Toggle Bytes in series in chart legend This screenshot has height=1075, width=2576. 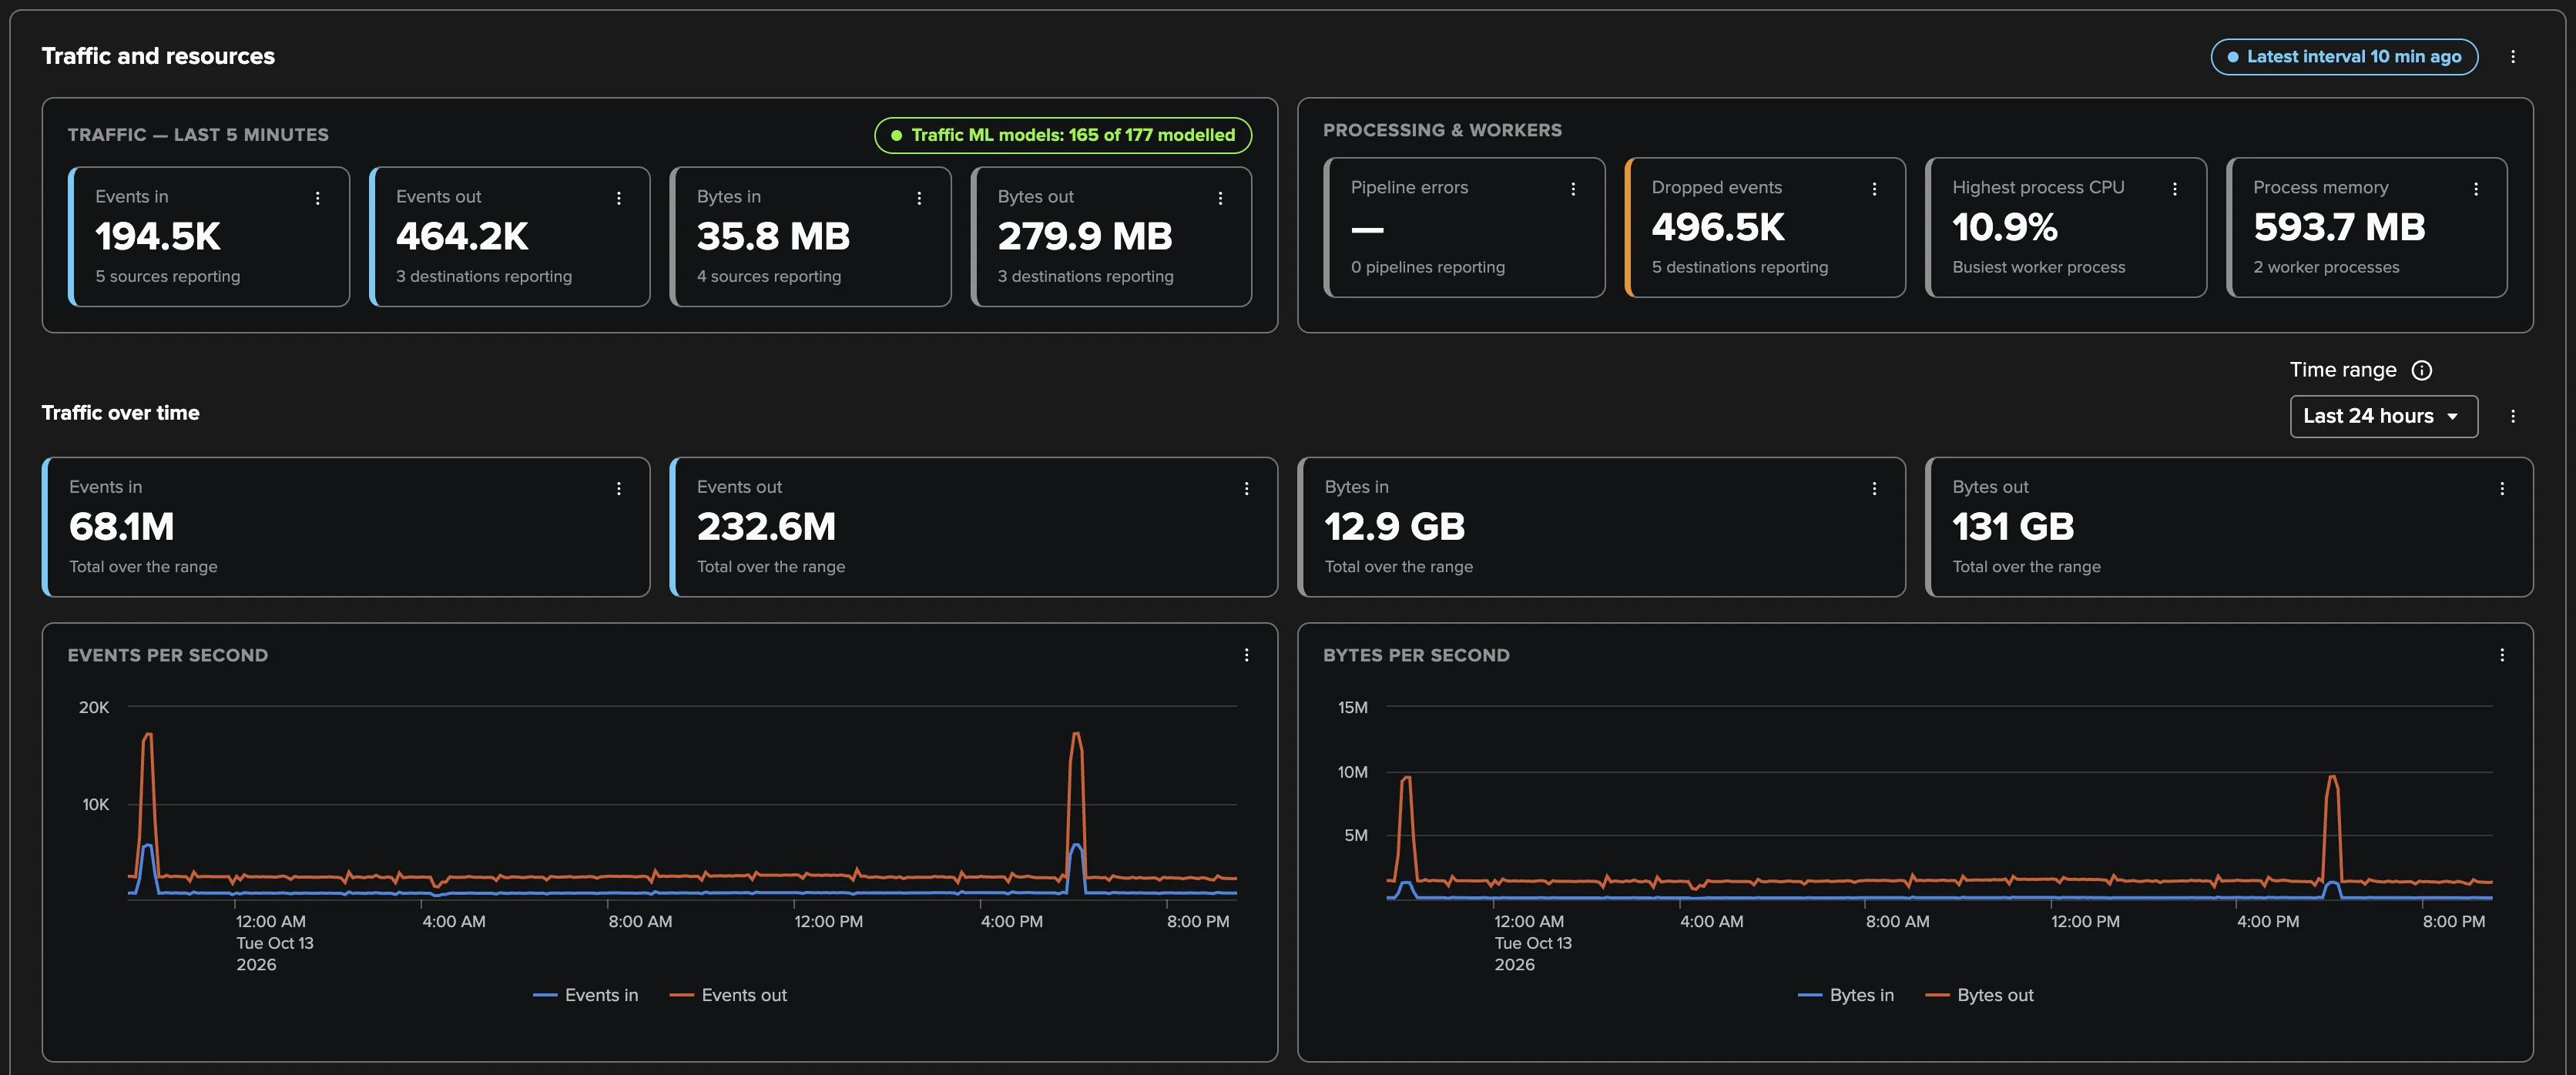click(1846, 995)
